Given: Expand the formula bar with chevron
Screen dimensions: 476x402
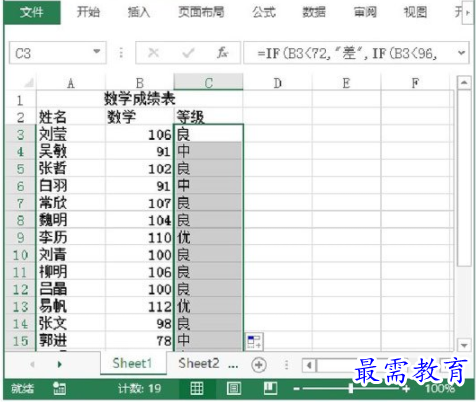Looking at the screenshot, I should point(462,53).
